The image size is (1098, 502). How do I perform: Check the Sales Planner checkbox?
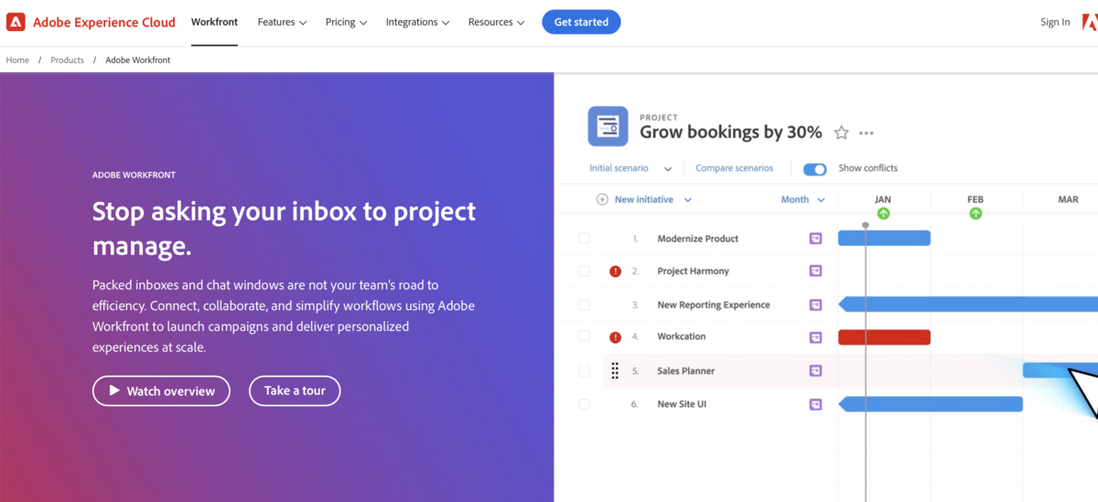pyautogui.click(x=584, y=370)
